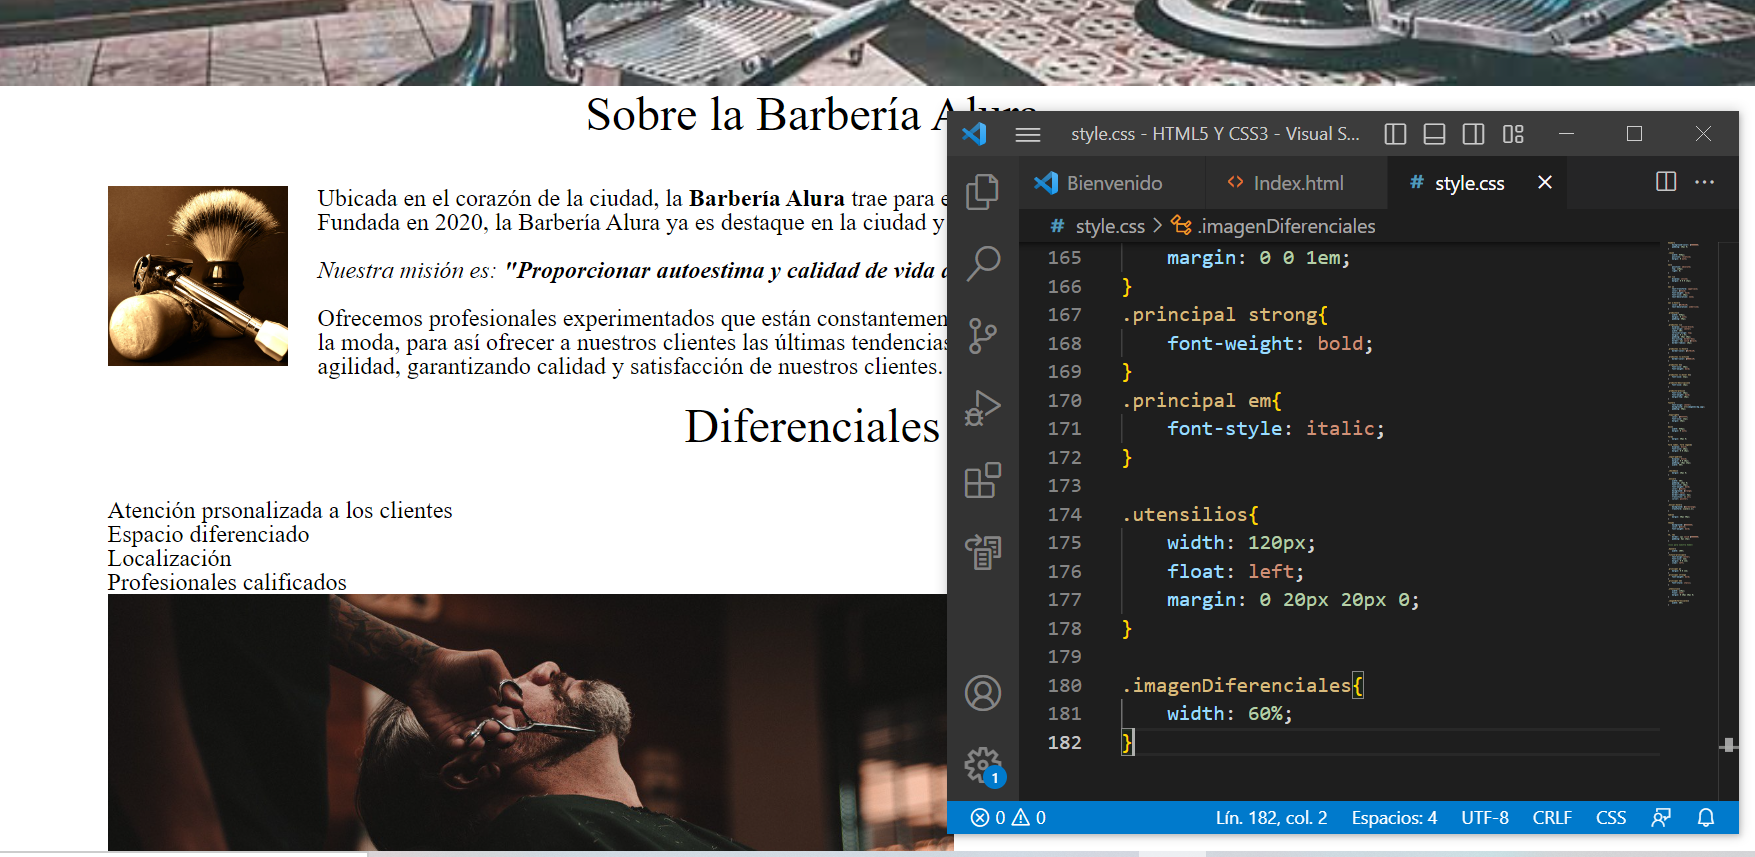Click errors and warnings count in status bar
This screenshot has width=1755, height=857.
[x=1008, y=818]
